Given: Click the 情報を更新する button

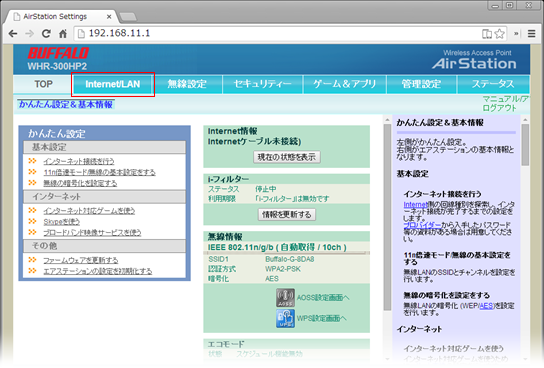Looking at the screenshot, I should [287, 214].
